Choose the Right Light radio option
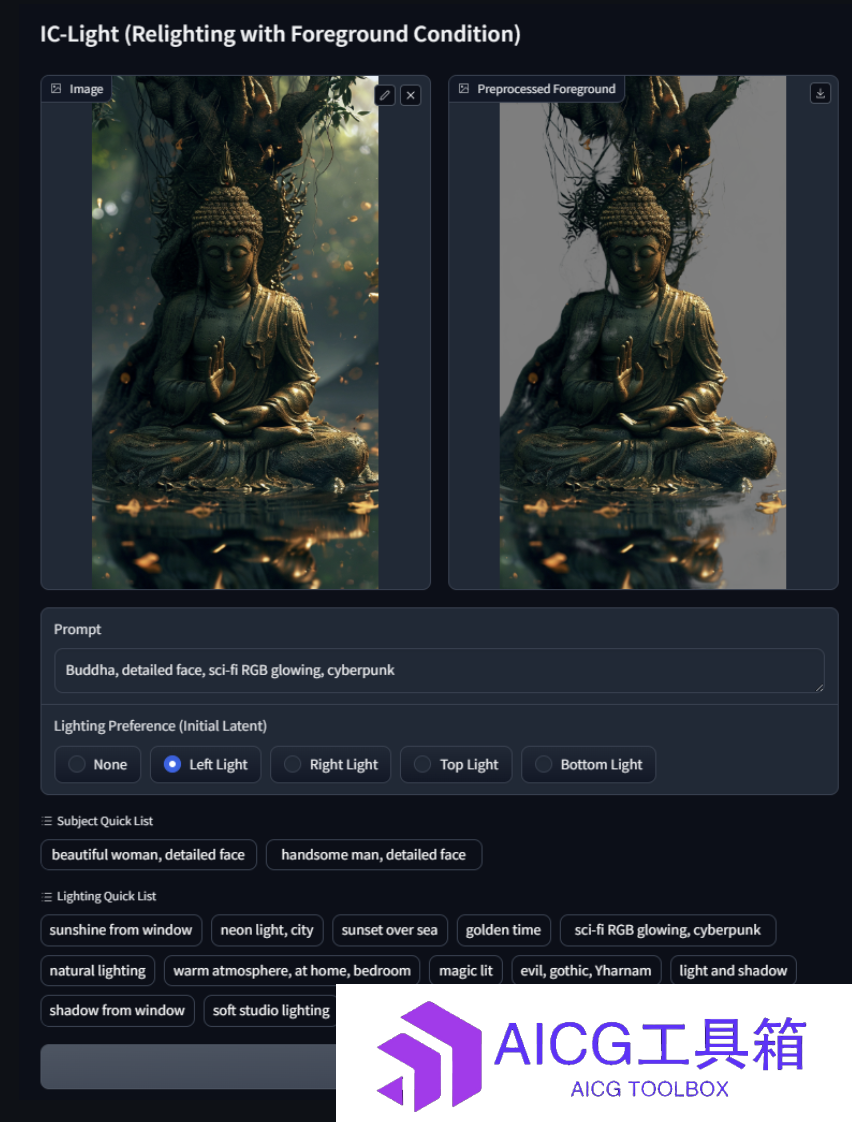Viewport: 852px width, 1122px height. coord(330,764)
